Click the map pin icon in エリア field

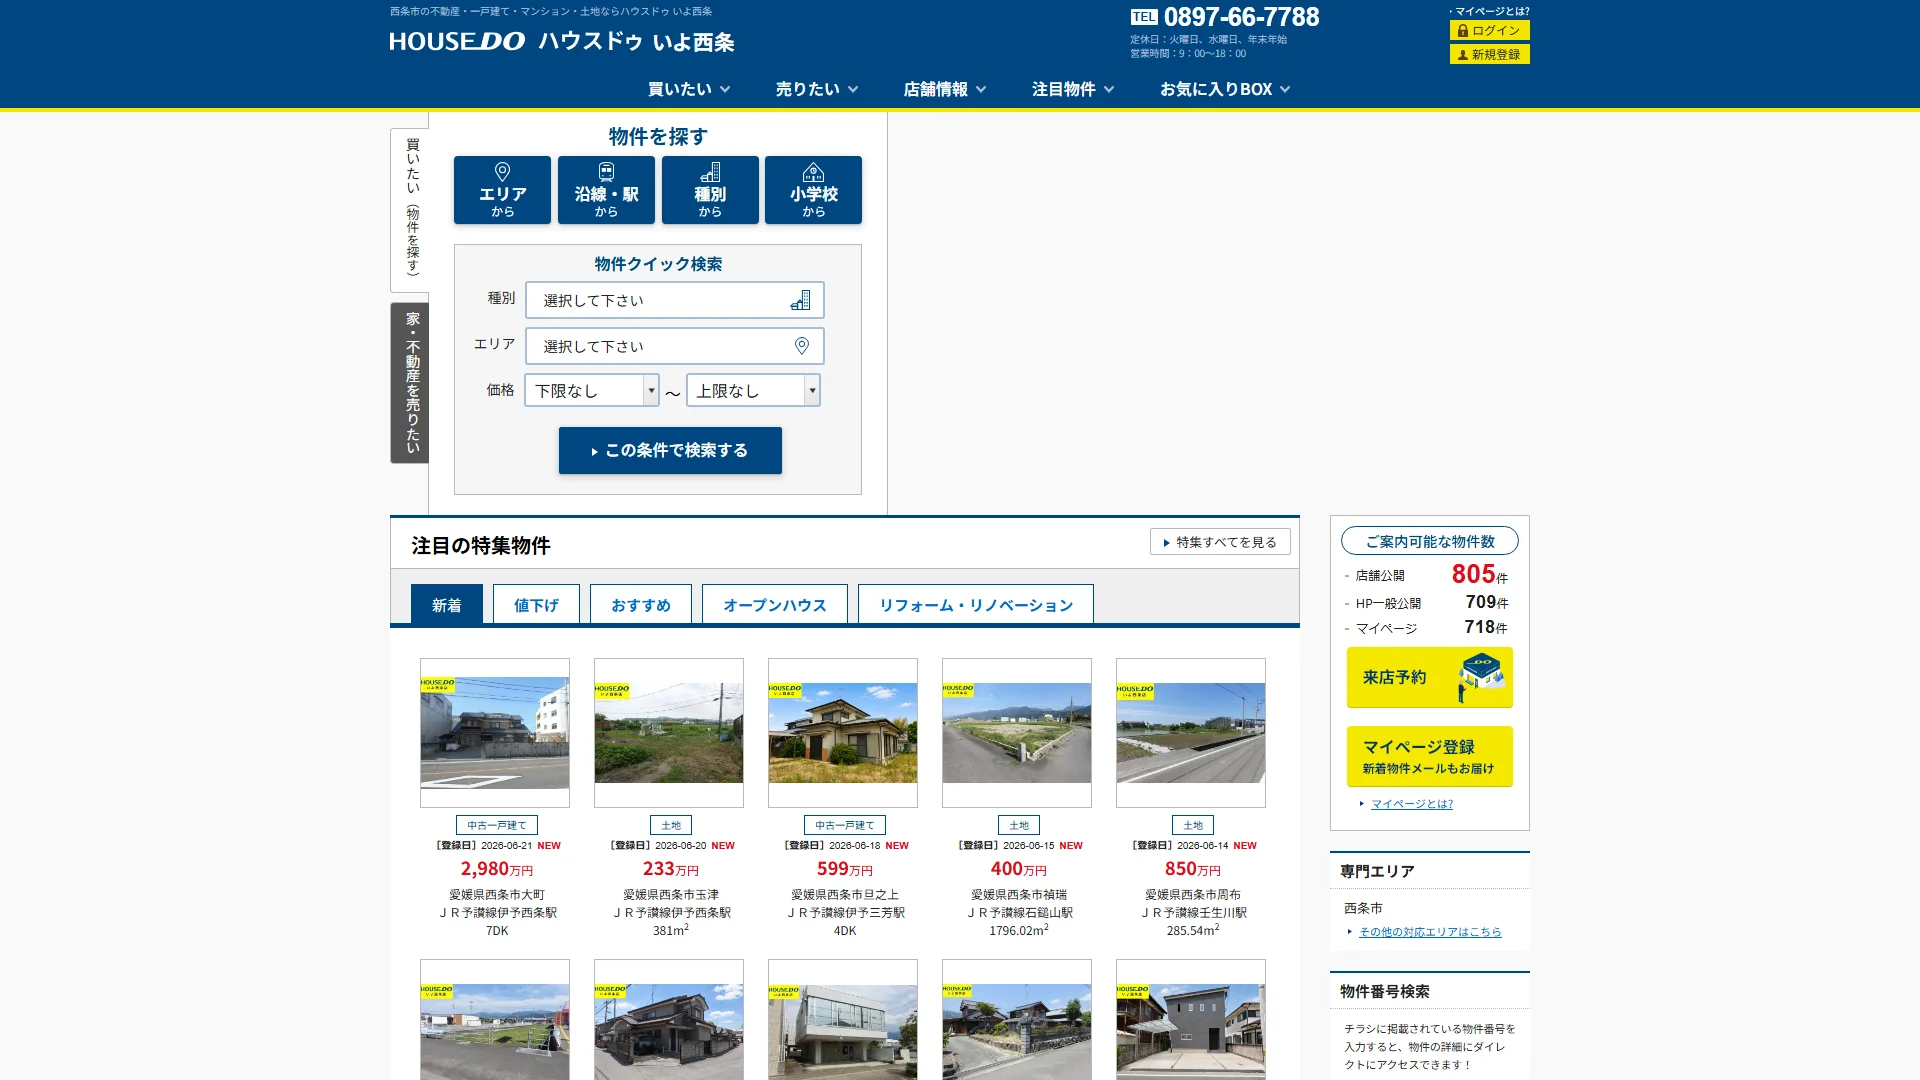[801, 346]
